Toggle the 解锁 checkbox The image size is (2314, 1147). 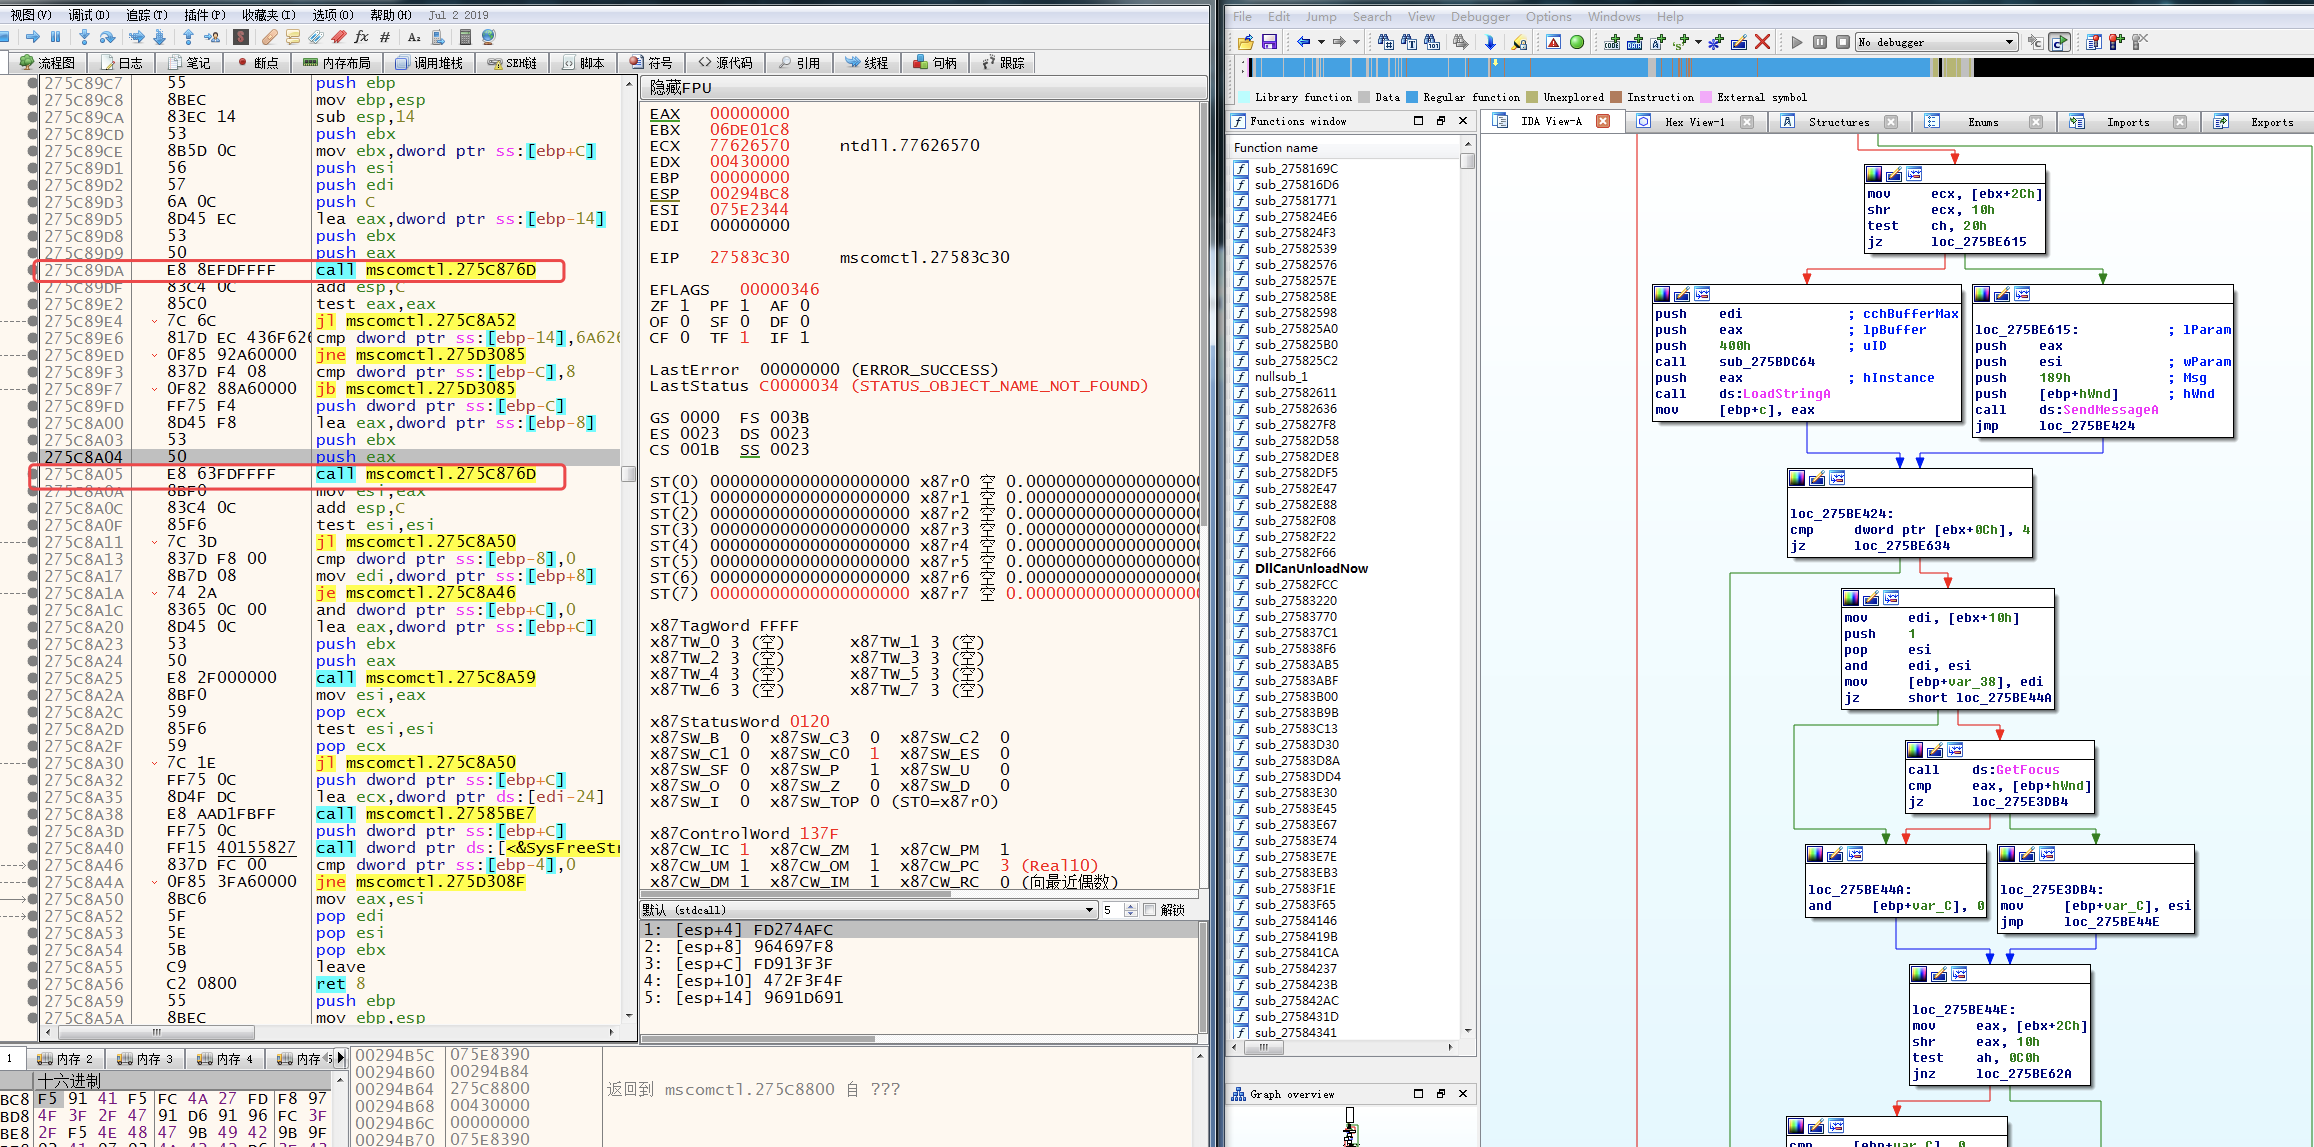[x=1150, y=910]
